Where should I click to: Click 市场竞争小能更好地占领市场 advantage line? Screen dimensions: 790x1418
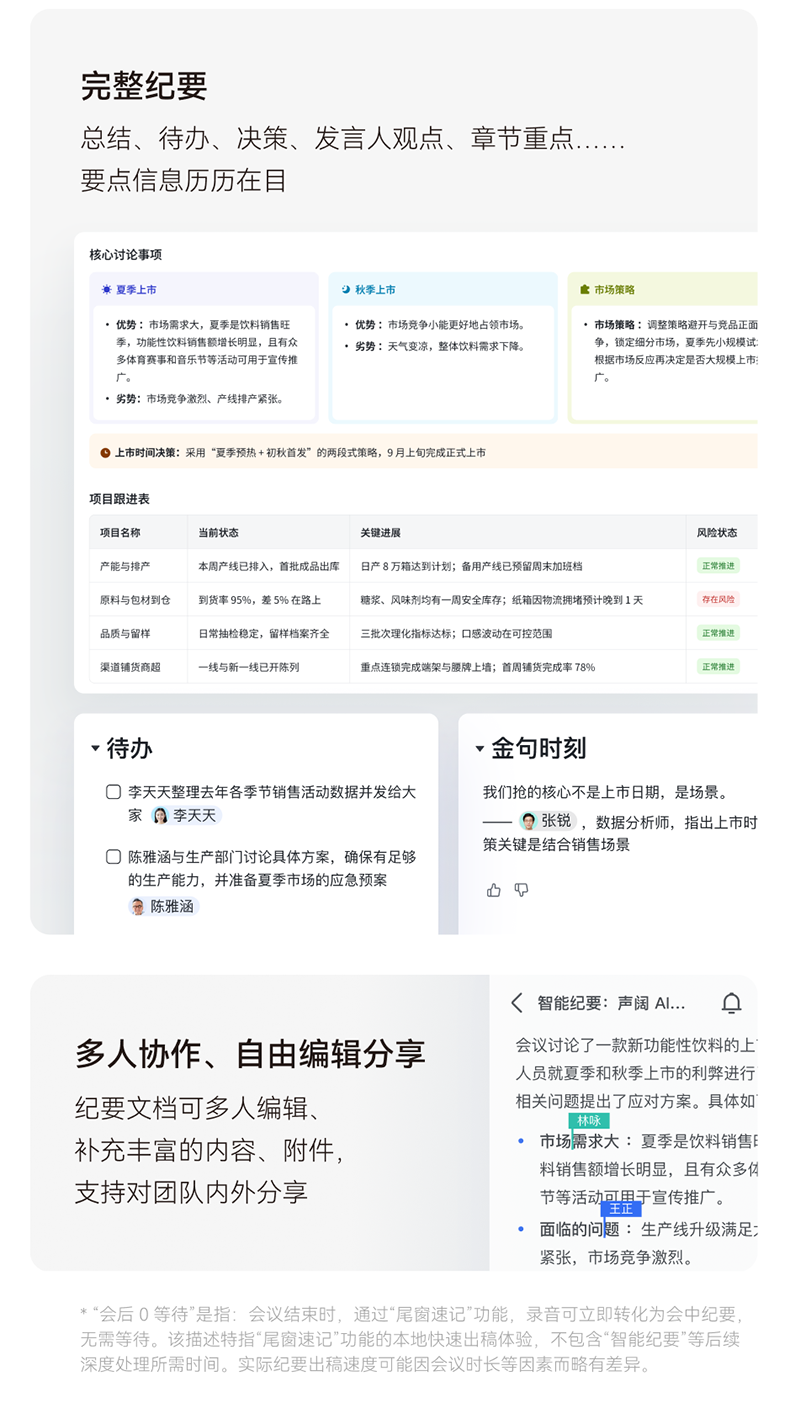[x=440, y=325]
